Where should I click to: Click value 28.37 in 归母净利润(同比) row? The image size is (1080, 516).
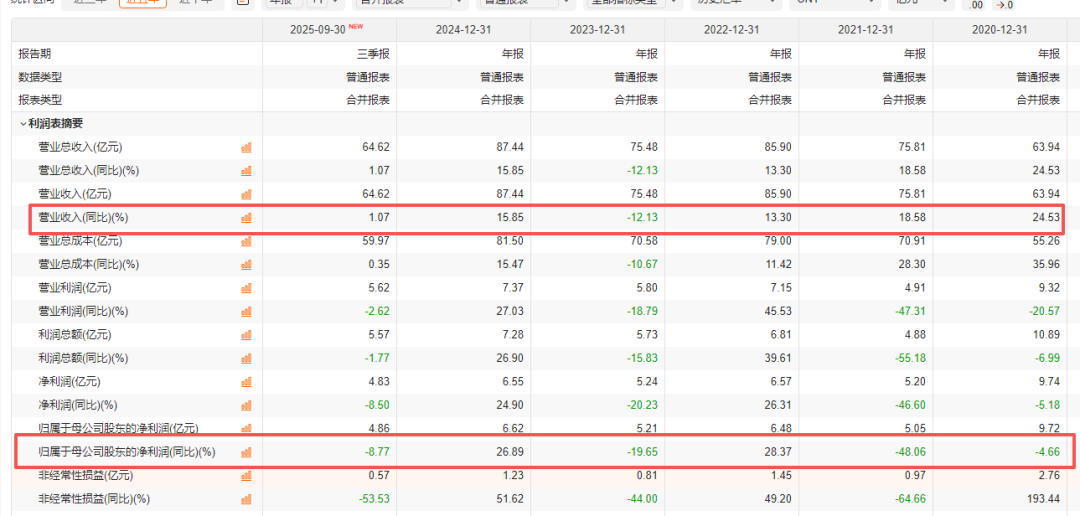pyautogui.click(x=780, y=453)
